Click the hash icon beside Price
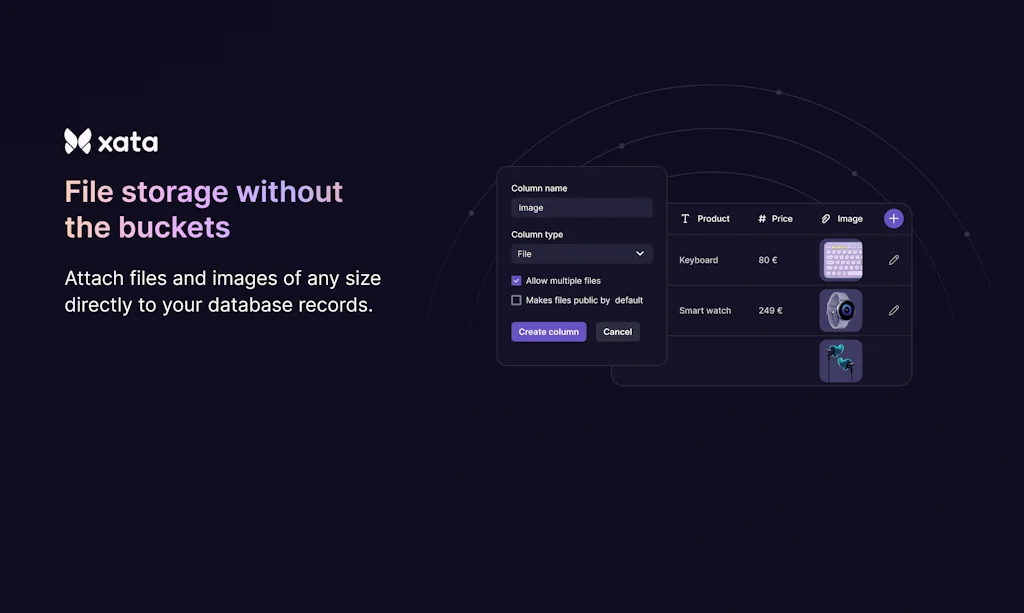The width and height of the screenshot is (1024, 613). pyautogui.click(x=762, y=219)
